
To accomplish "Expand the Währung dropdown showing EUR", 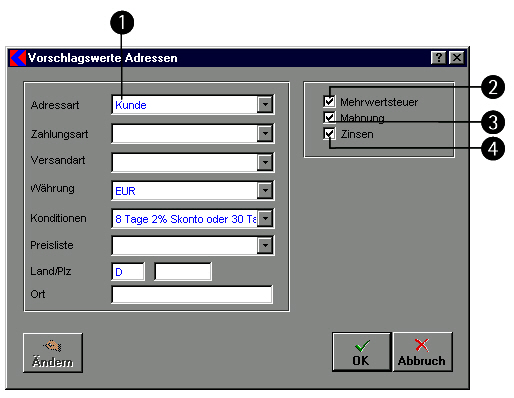I will tap(265, 191).
